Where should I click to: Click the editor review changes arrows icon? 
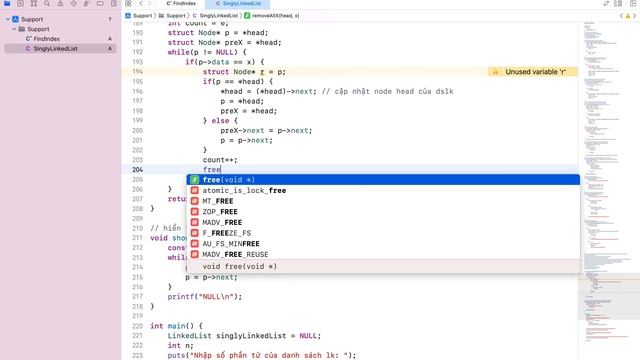coord(606,3)
